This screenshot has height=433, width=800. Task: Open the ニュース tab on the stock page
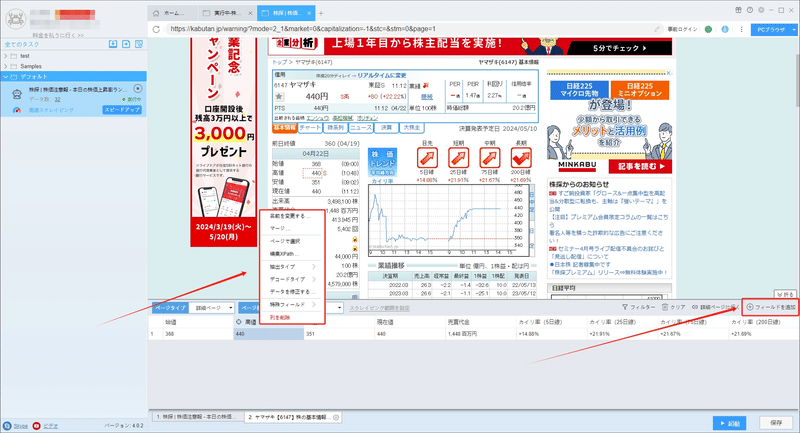(x=361, y=128)
